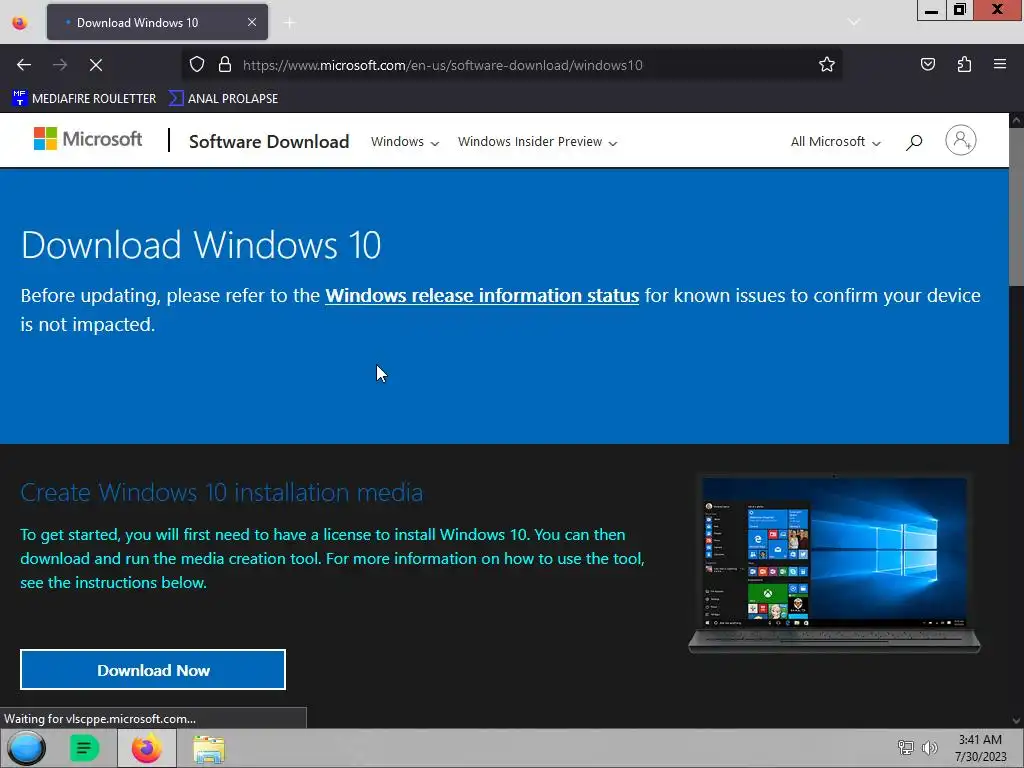Click the Firefox logo in title bar
Image resolution: width=1024 pixels, height=768 pixels.
click(x=20, y=23)
